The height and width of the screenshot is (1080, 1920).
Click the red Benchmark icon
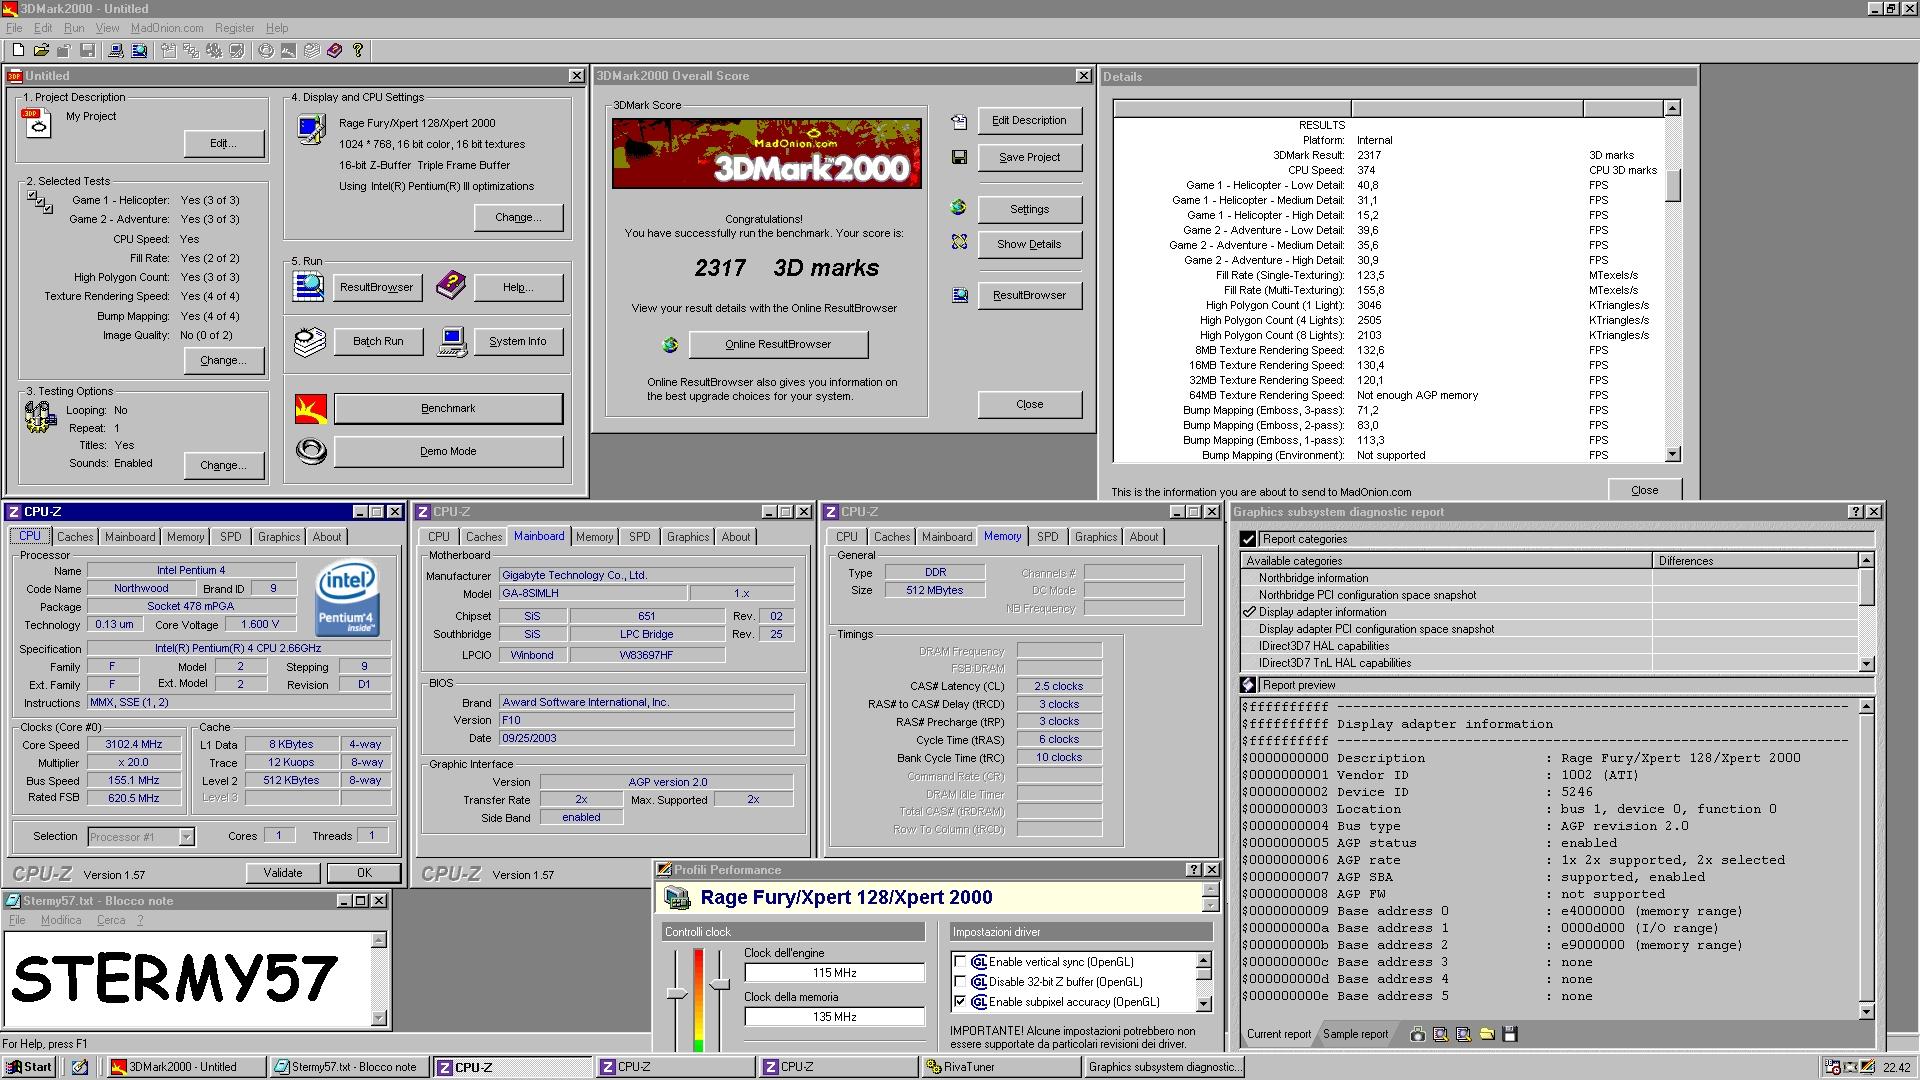(x=311, y=408)
